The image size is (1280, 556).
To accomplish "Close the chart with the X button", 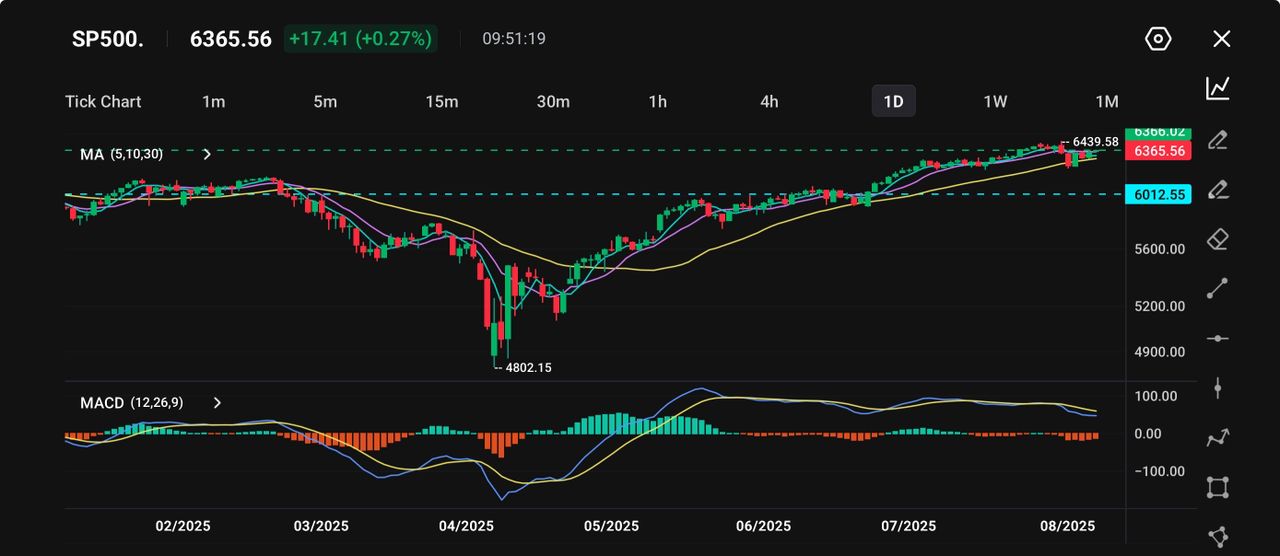I will coord(1221,39).
